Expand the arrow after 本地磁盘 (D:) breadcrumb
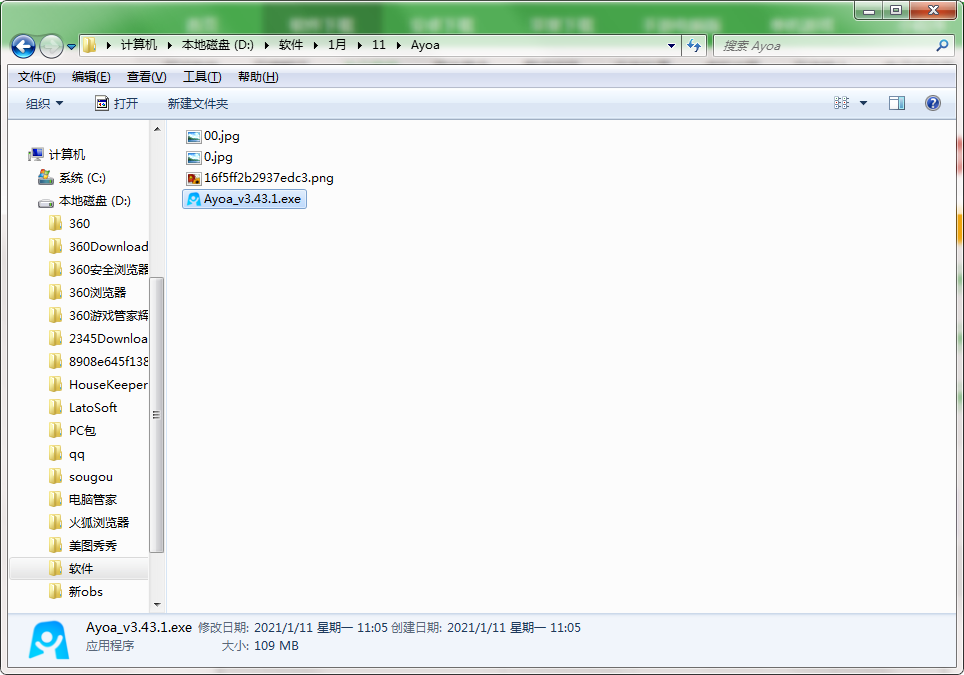This screenshot has height=675, width=964. [x=266, y=45]
